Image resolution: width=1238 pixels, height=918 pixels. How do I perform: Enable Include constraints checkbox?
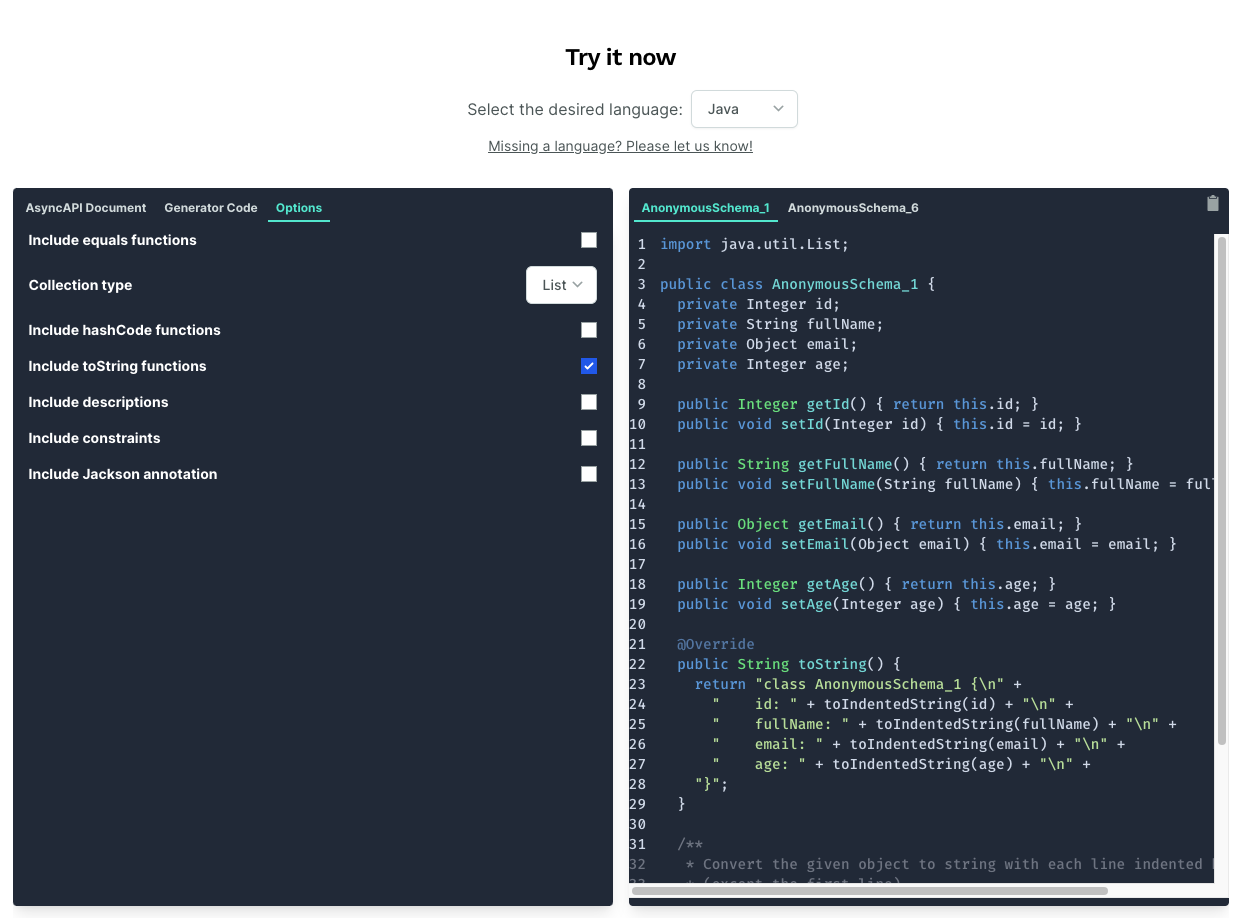point(589,438)
